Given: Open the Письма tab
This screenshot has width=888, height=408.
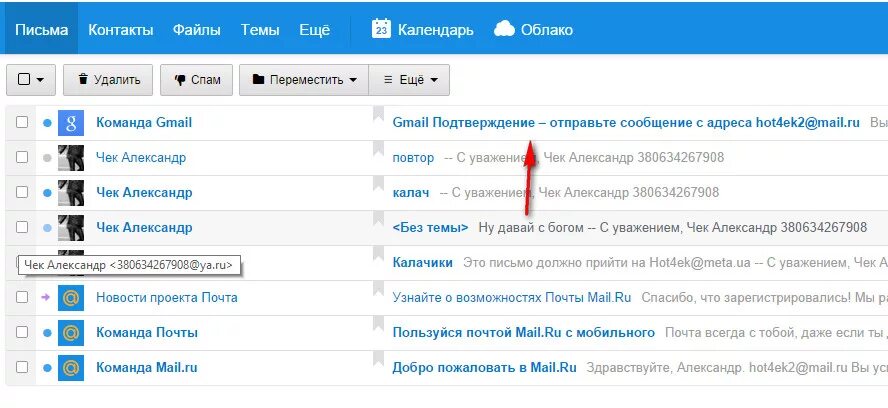Looking at the screenshot, I should pos(41,30).
